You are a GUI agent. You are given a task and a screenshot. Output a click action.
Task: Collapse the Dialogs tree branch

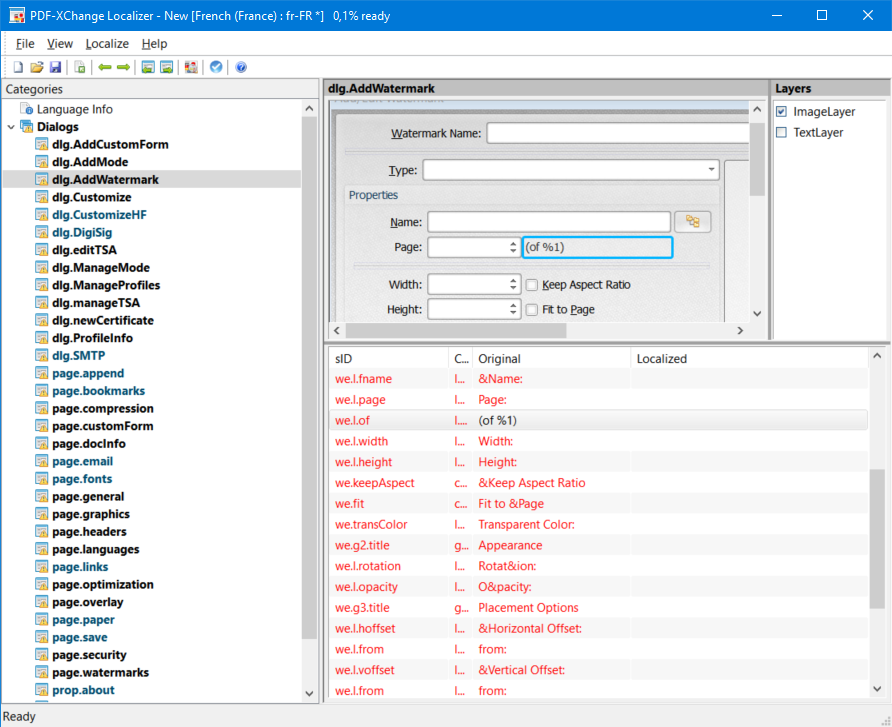[9, 126]
